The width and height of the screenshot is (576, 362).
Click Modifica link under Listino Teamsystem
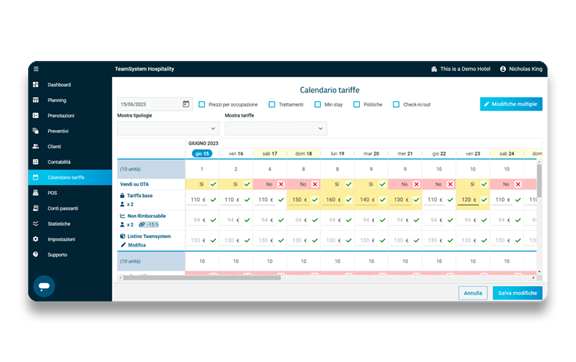pos(137,245)
